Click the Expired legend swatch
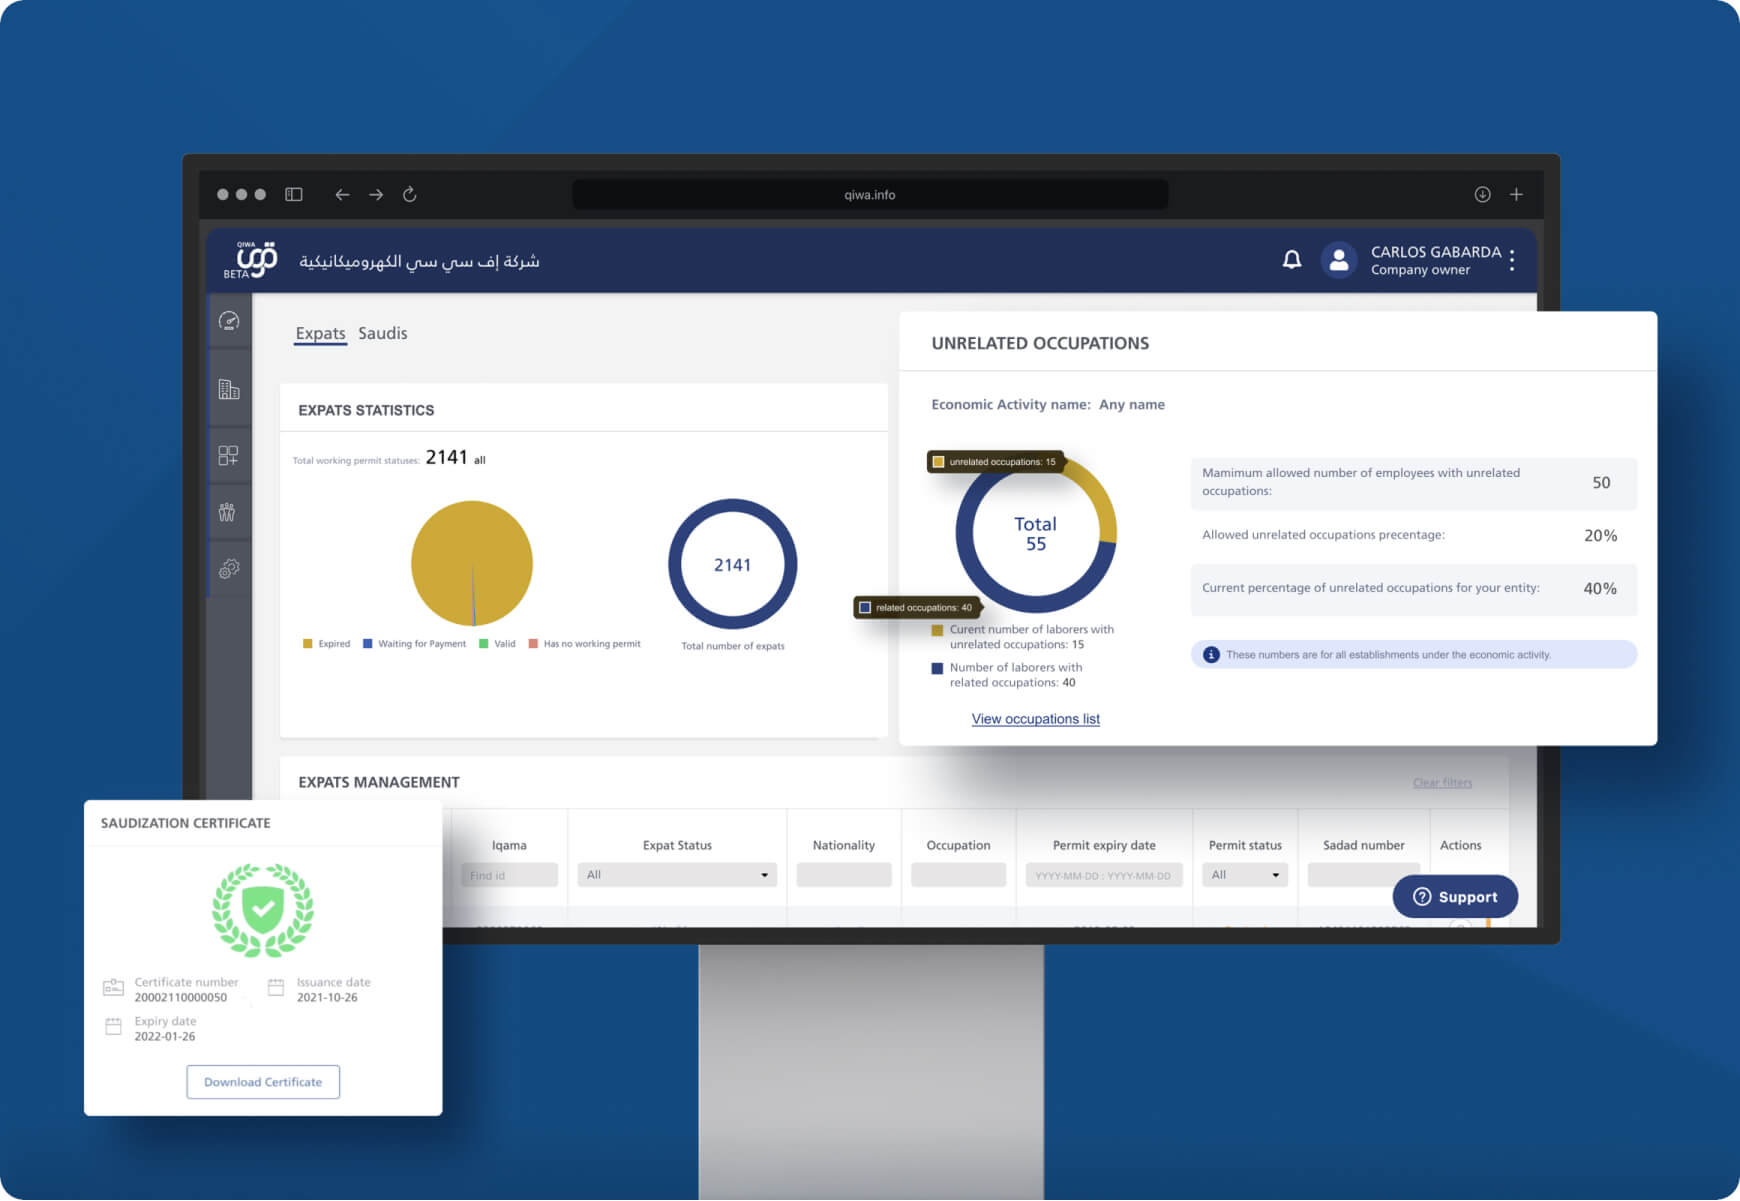Image resolution: width=1740 pixels, height=1201 pixels. [x=308, y=644]
